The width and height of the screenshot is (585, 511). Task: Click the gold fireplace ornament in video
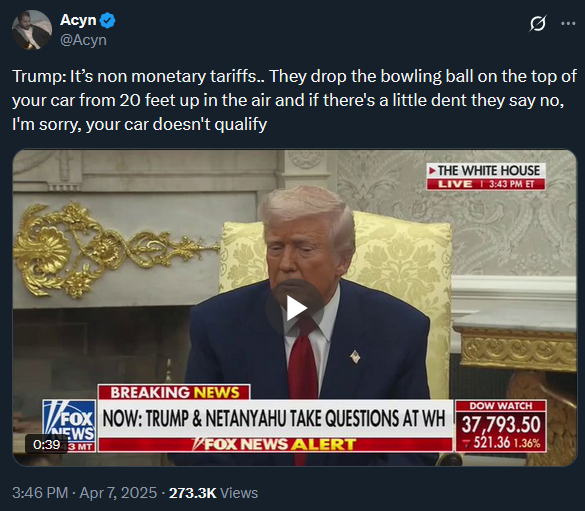pyautogui.click(x=112, y=249)
